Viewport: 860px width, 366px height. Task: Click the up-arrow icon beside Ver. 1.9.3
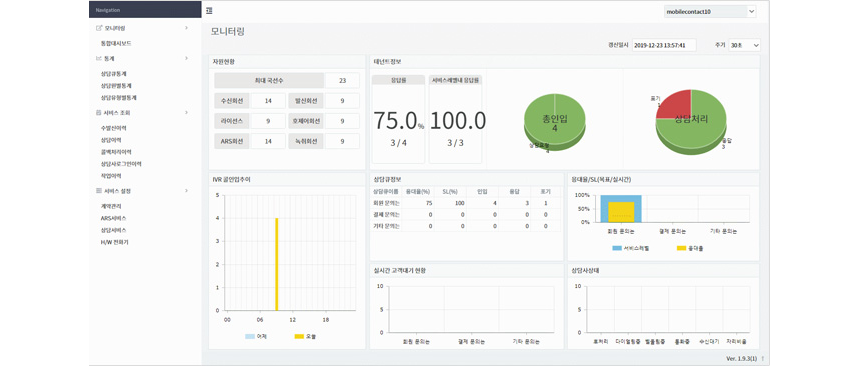point(762,358)
